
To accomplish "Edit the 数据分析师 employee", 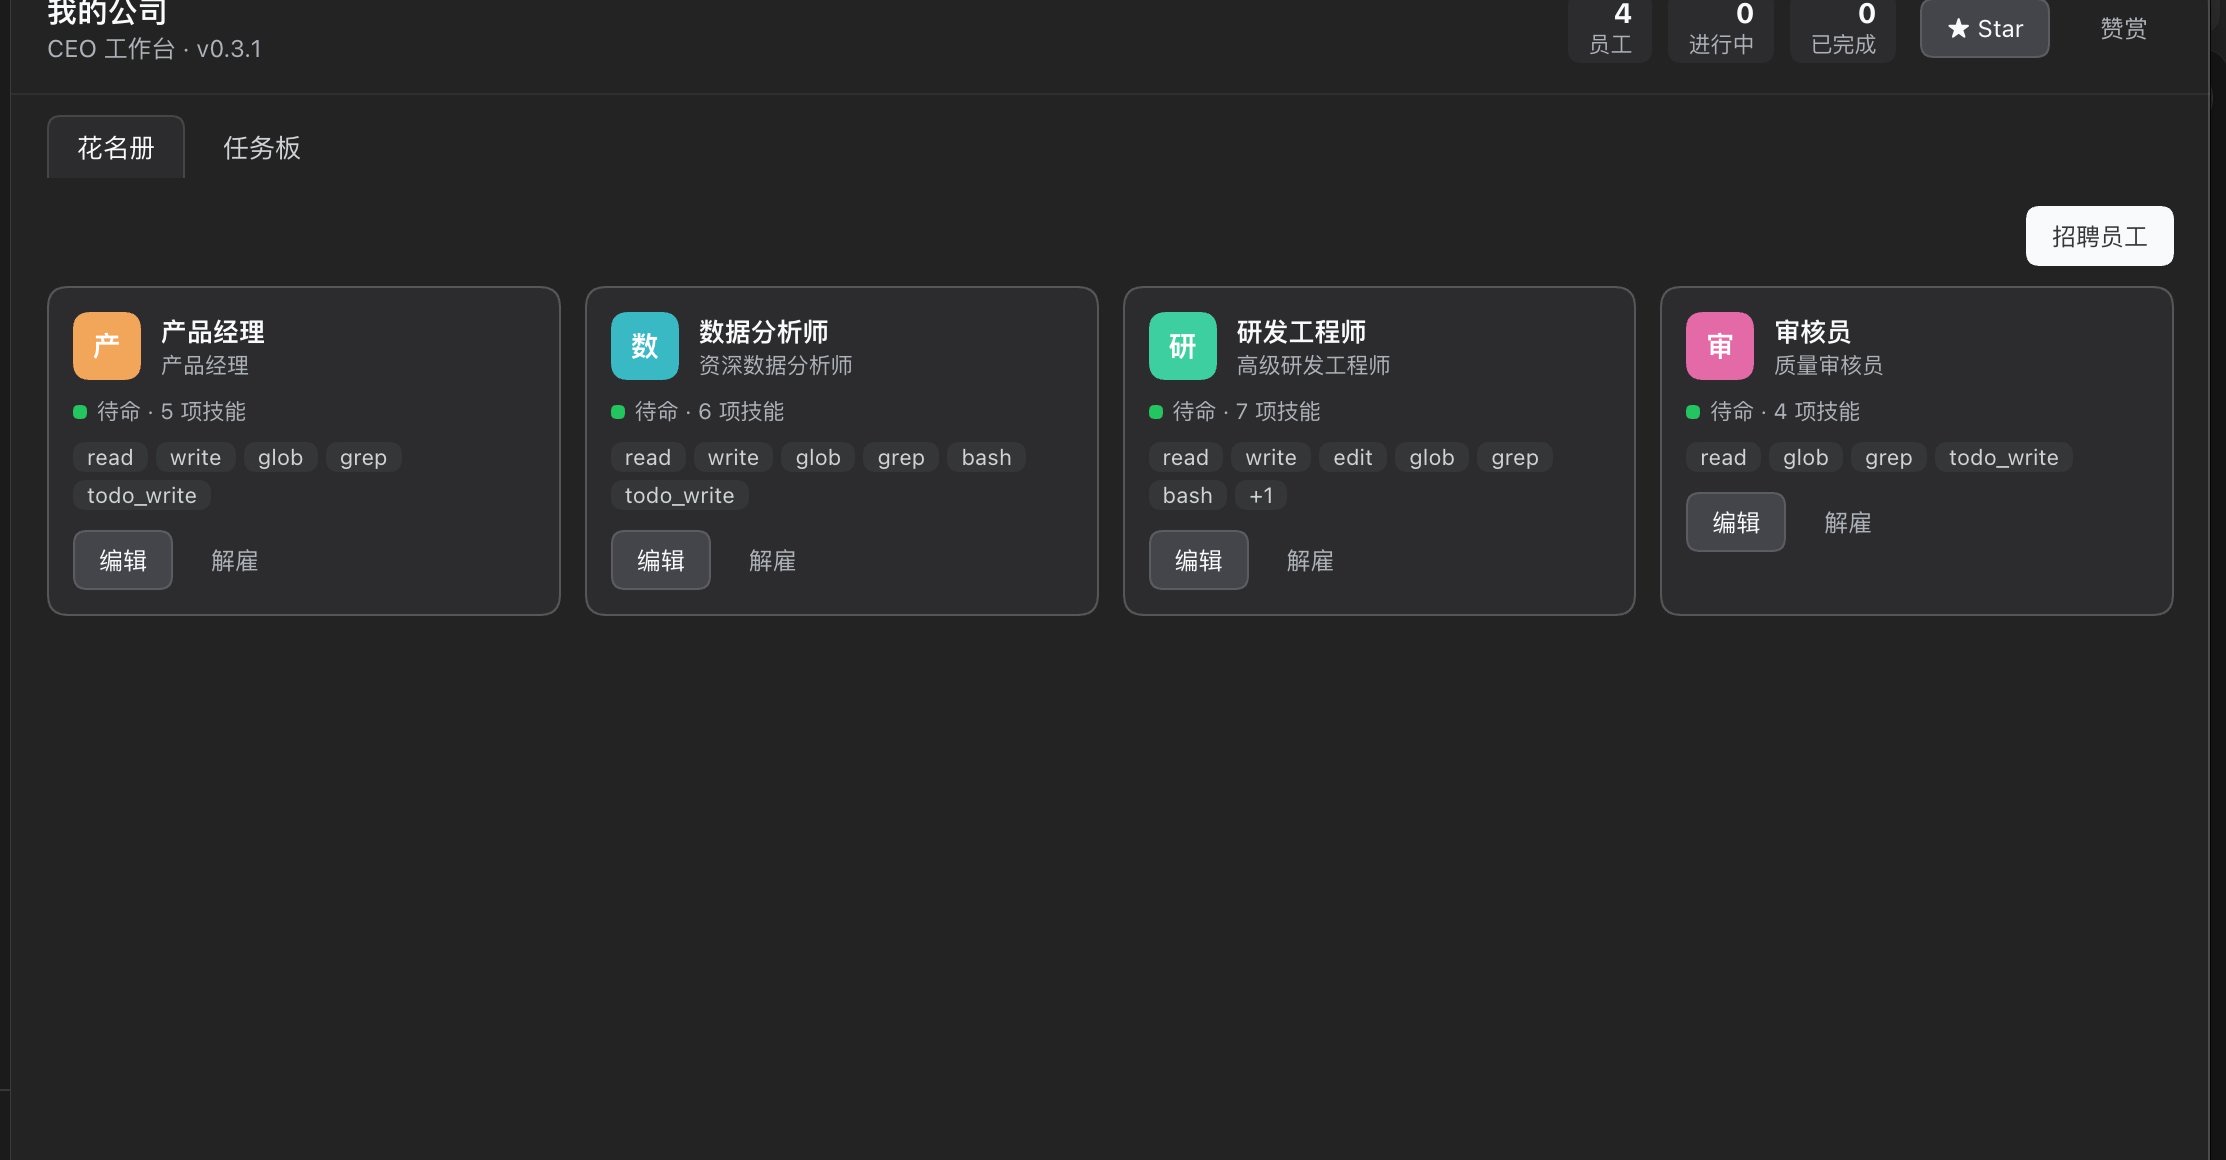I will point(661,560).
